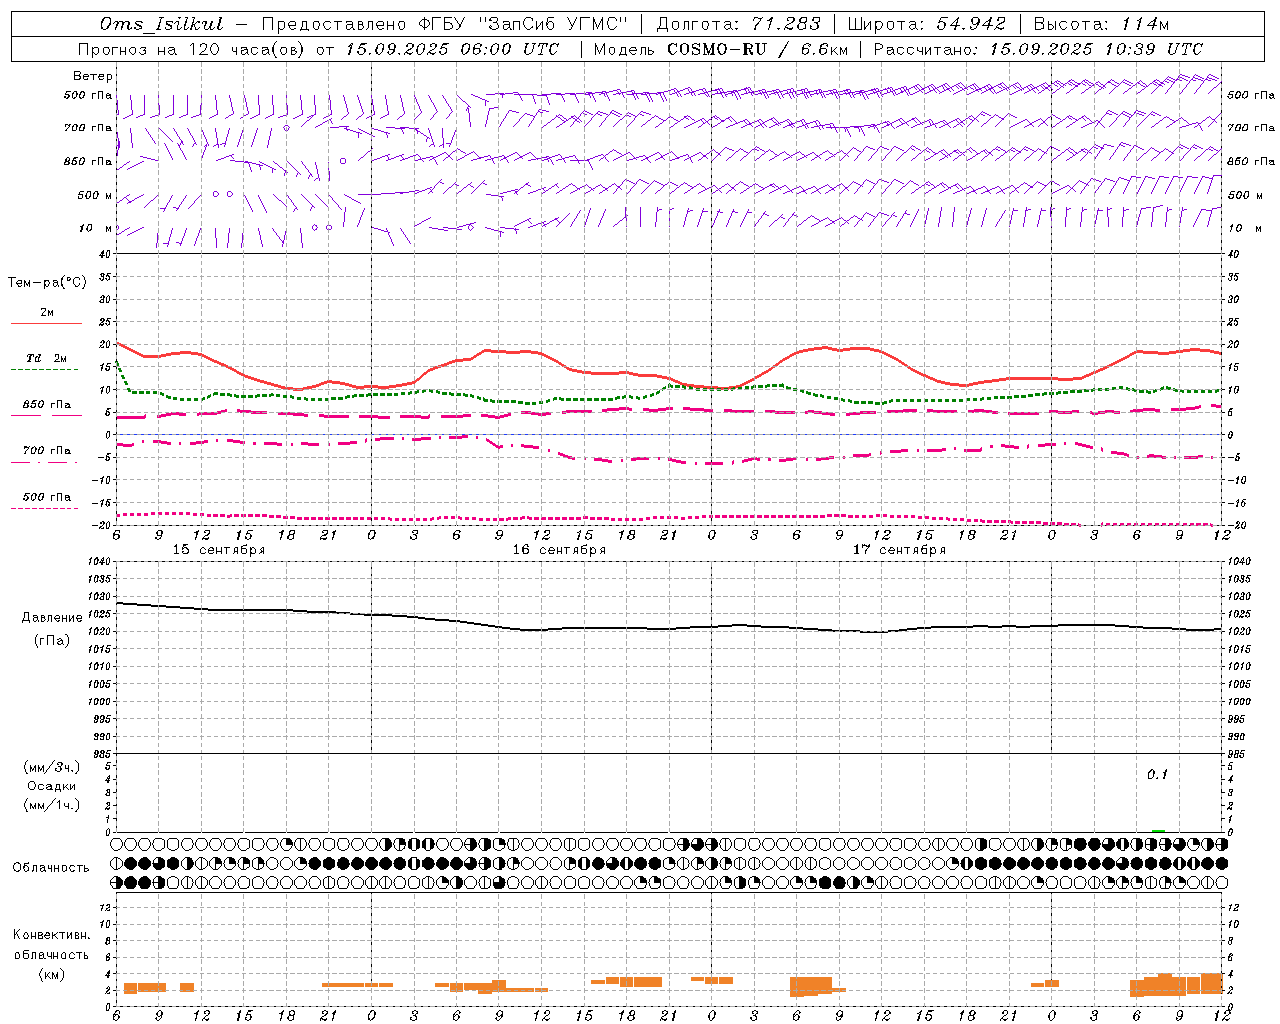The width and height of the screenshot is (1280, 1024).
Task: Click the 0.1 precipitation amount value
Action: point(1157,775)
